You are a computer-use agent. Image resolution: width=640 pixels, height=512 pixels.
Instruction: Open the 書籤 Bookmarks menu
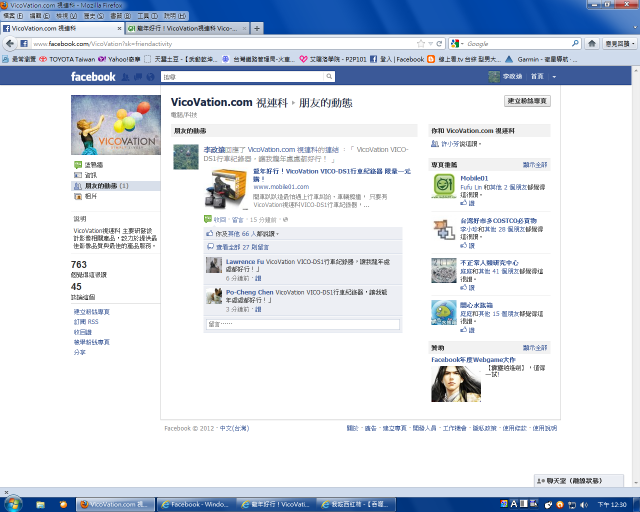(121, 16)
